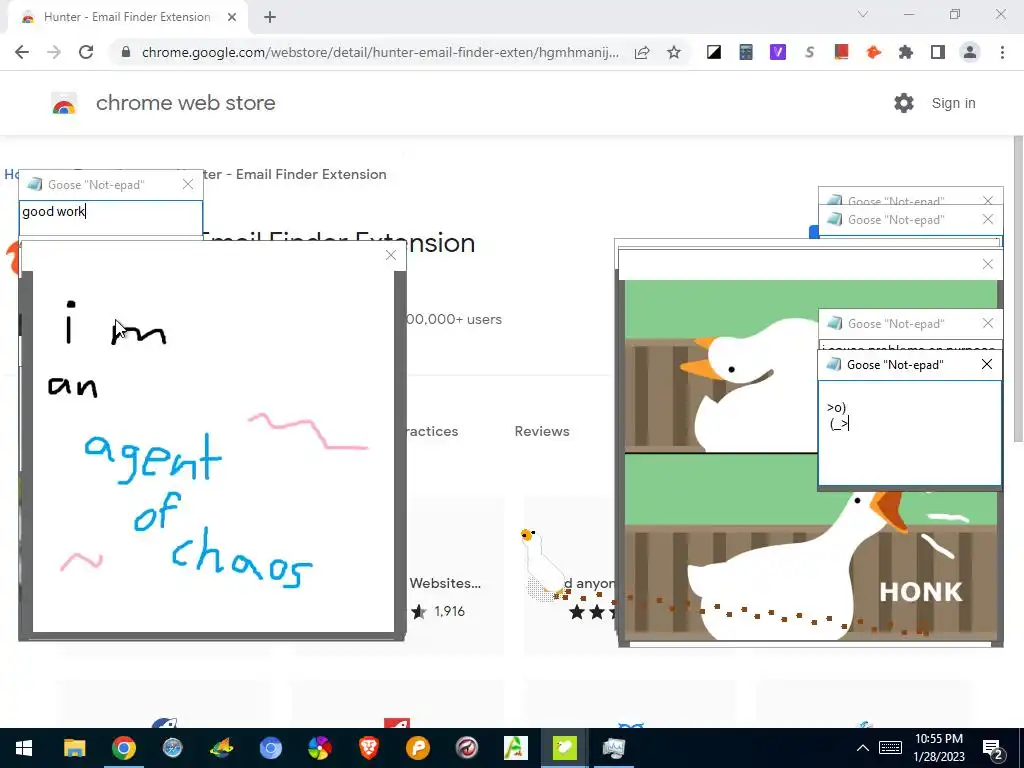Viewport: 1024px width, 768px height.
Task: Reload the Chrome Web Store page
Action: [x=86, y=52]
